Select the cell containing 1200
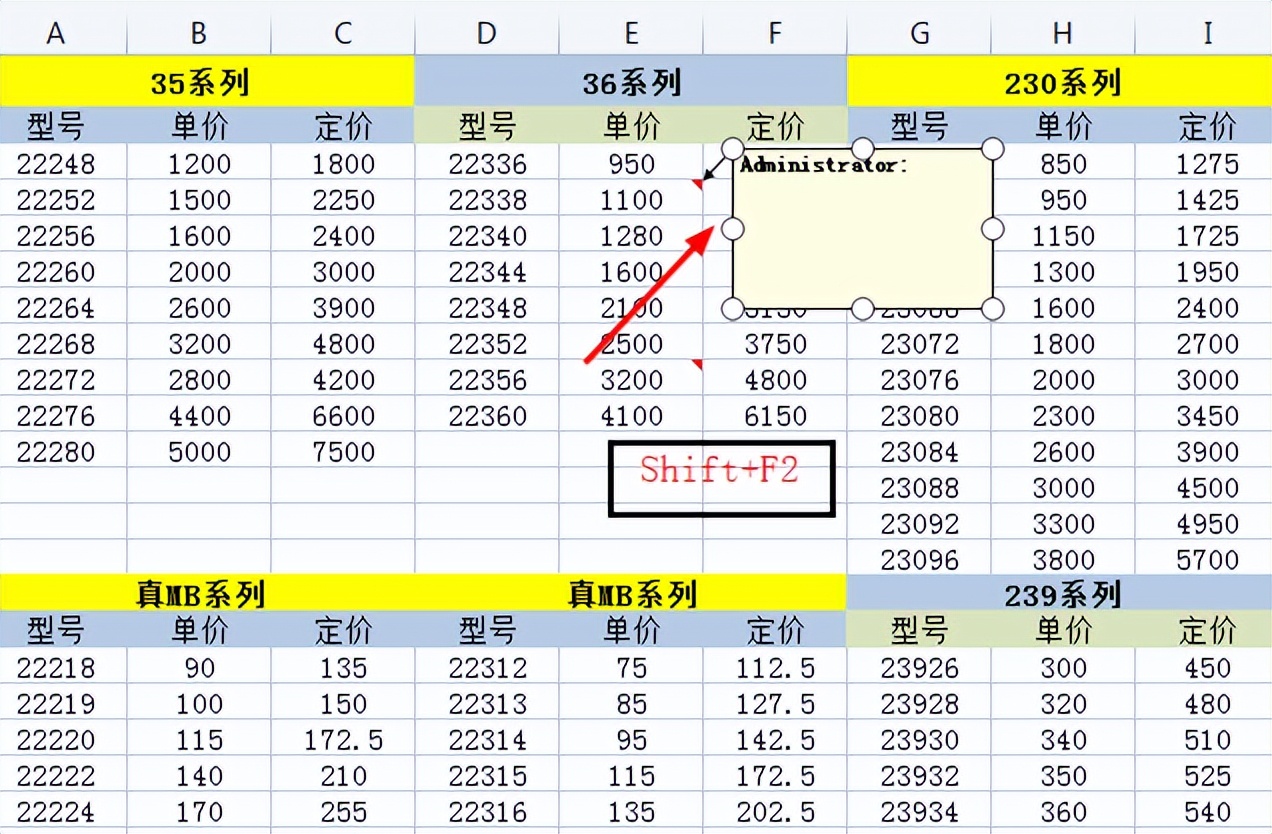1272x834 pixels. 199,163
